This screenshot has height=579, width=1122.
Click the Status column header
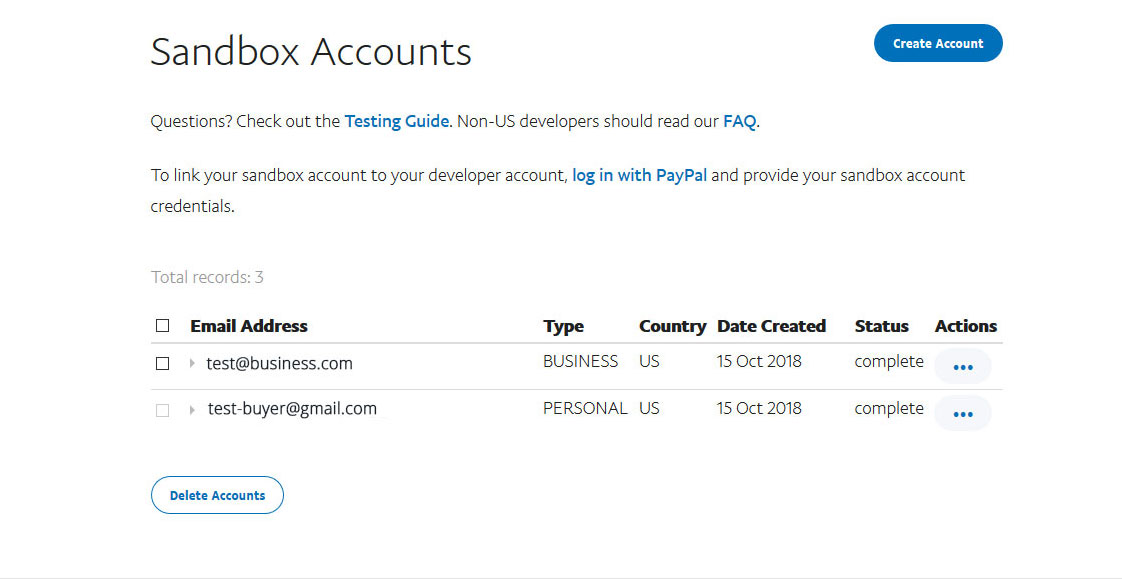pos(881,326)
